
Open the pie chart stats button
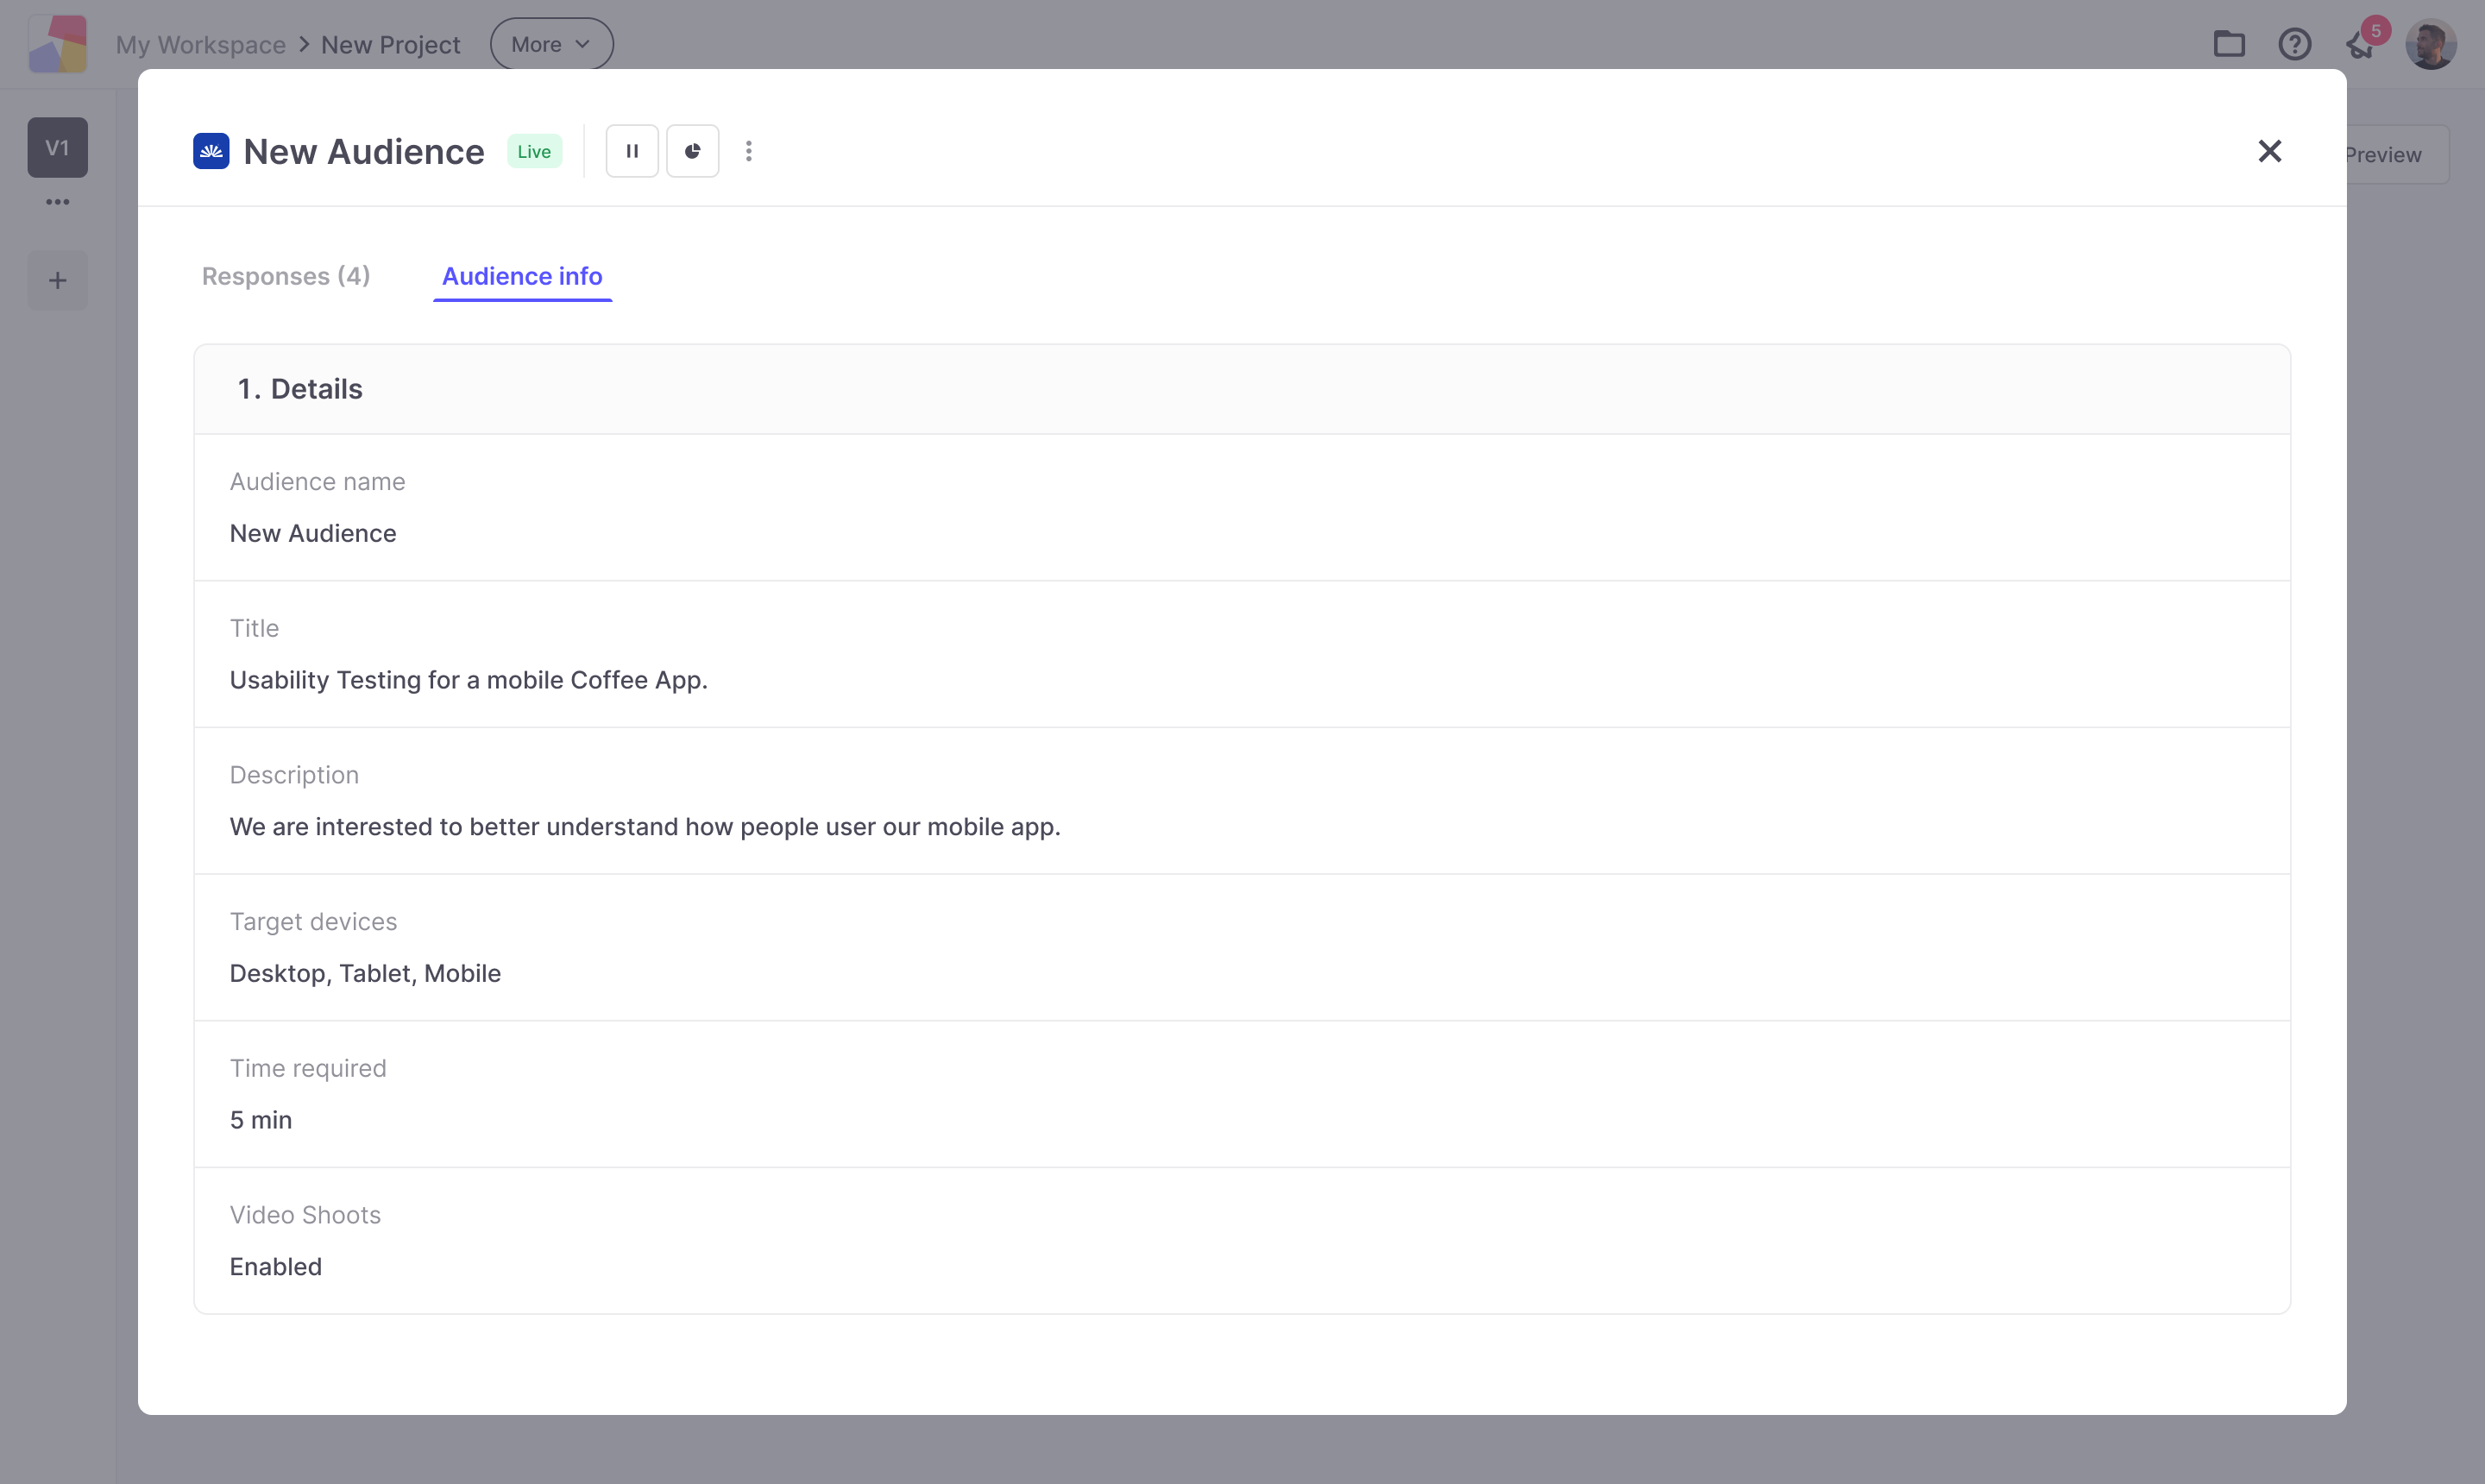[692, 151]
